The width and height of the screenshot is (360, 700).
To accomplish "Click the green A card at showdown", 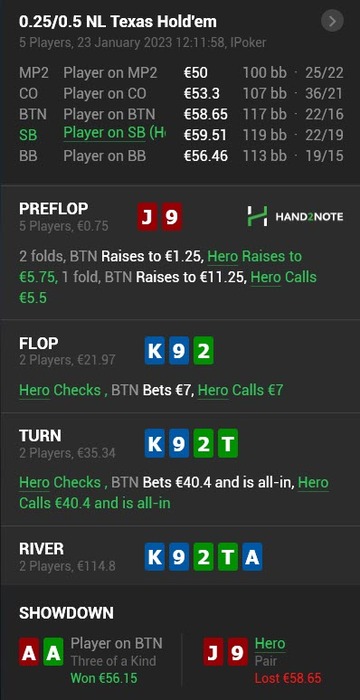I will (x=53, y=653).
